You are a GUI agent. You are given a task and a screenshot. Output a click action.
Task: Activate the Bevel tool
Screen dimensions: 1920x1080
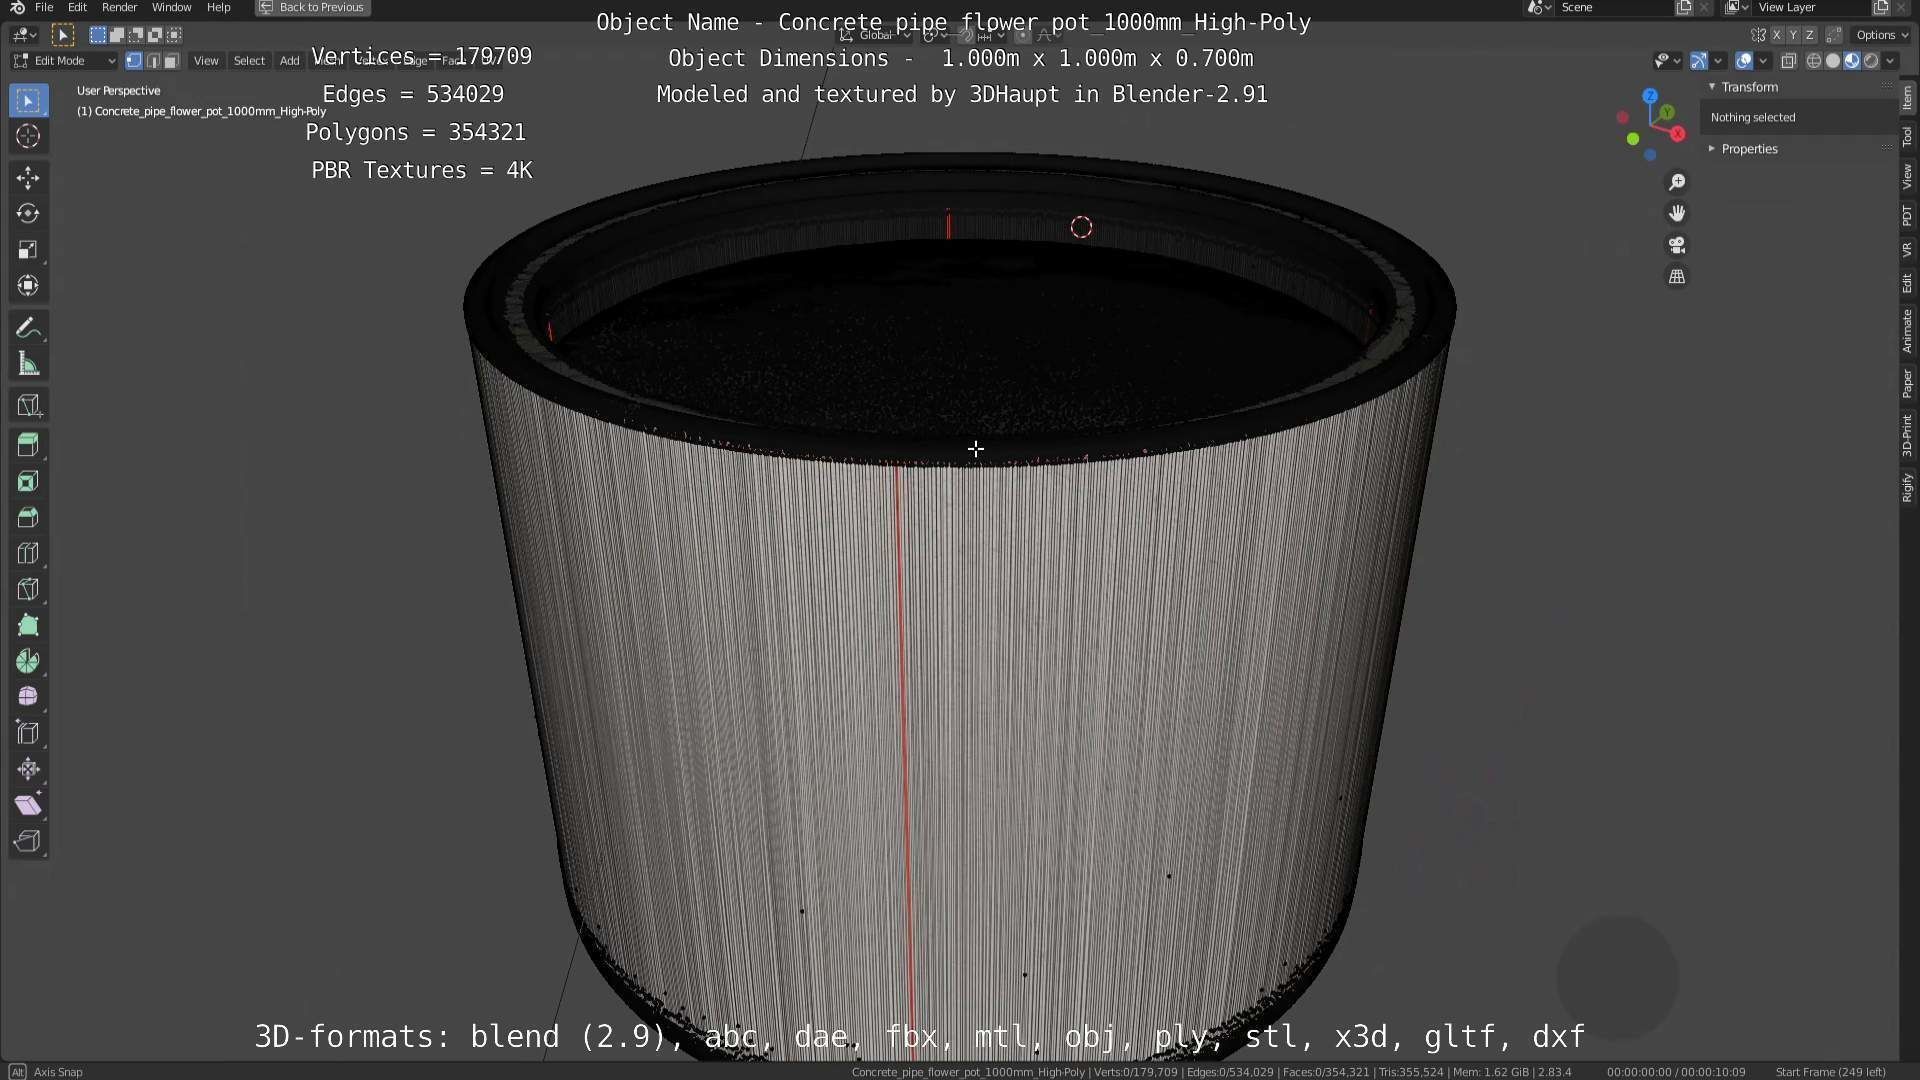click(x=28, y=518)
